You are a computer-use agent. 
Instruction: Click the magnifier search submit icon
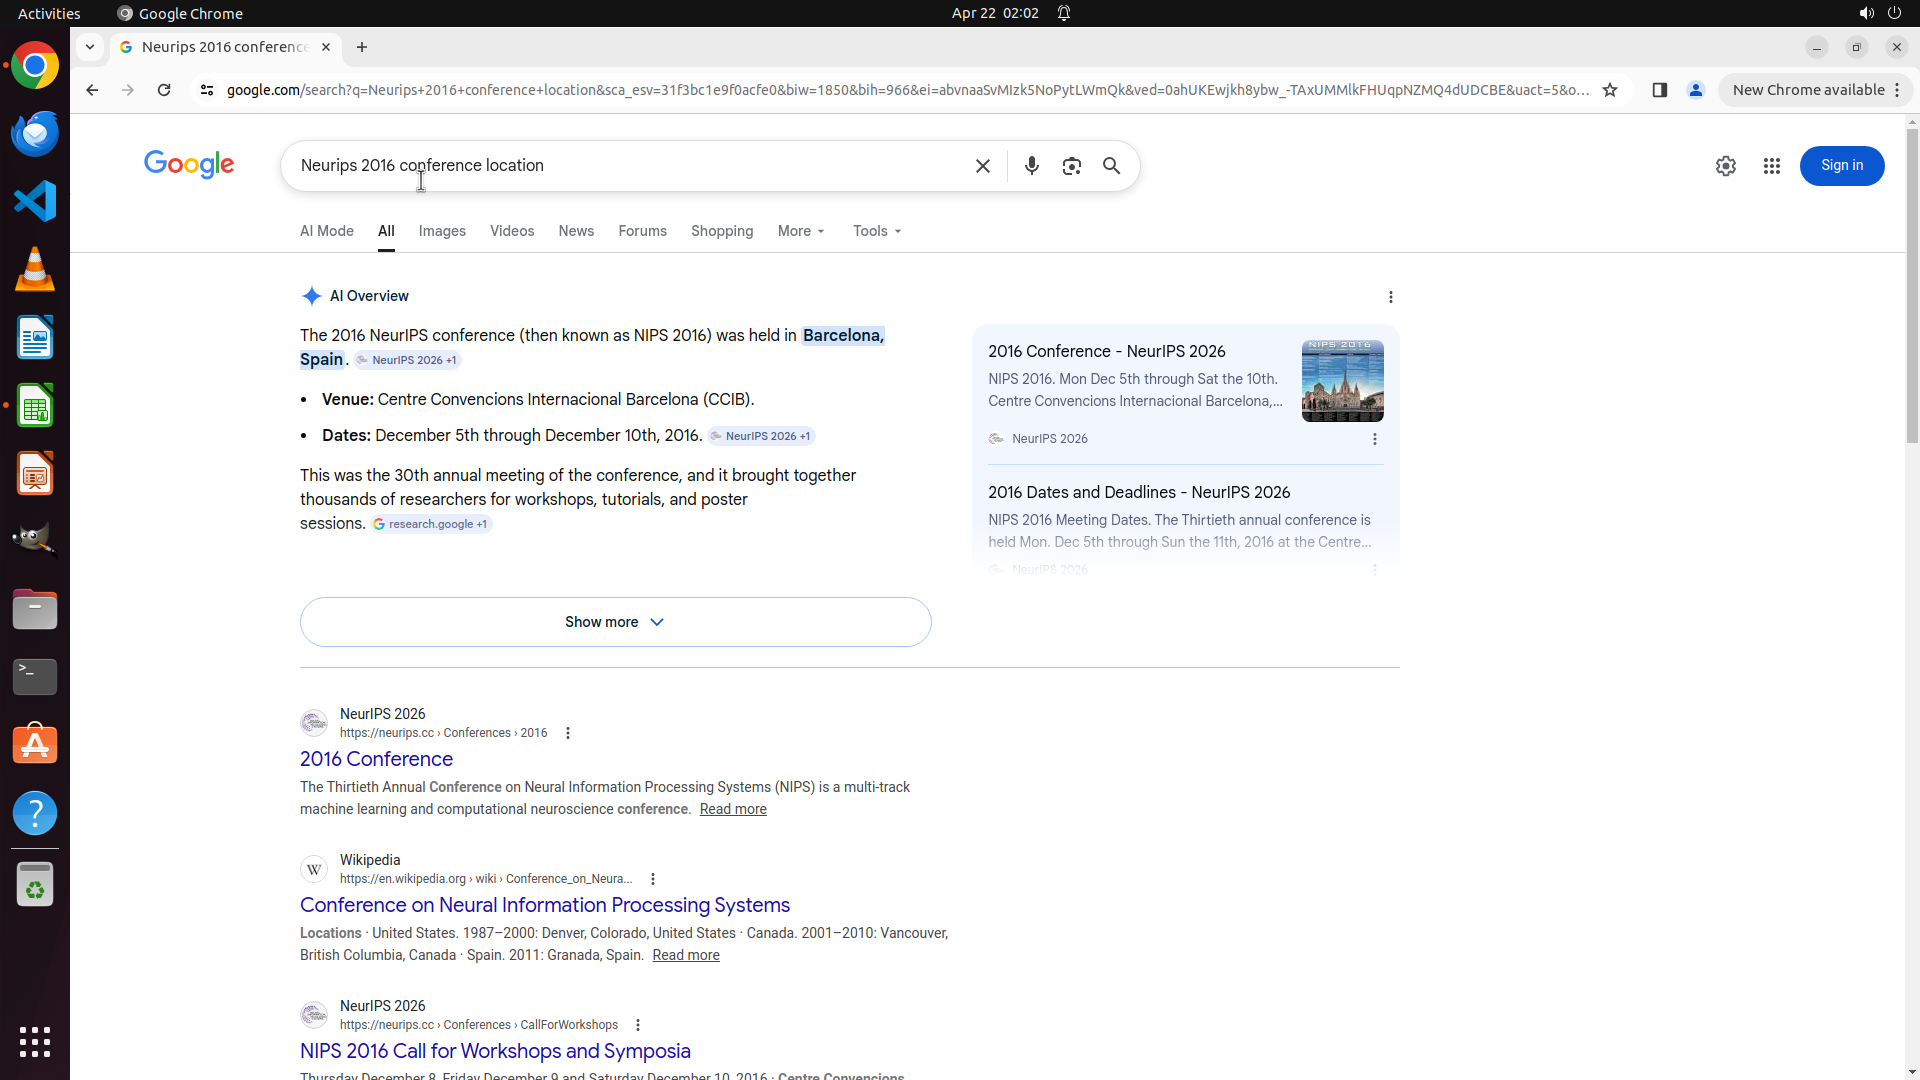click(1111, 166)
